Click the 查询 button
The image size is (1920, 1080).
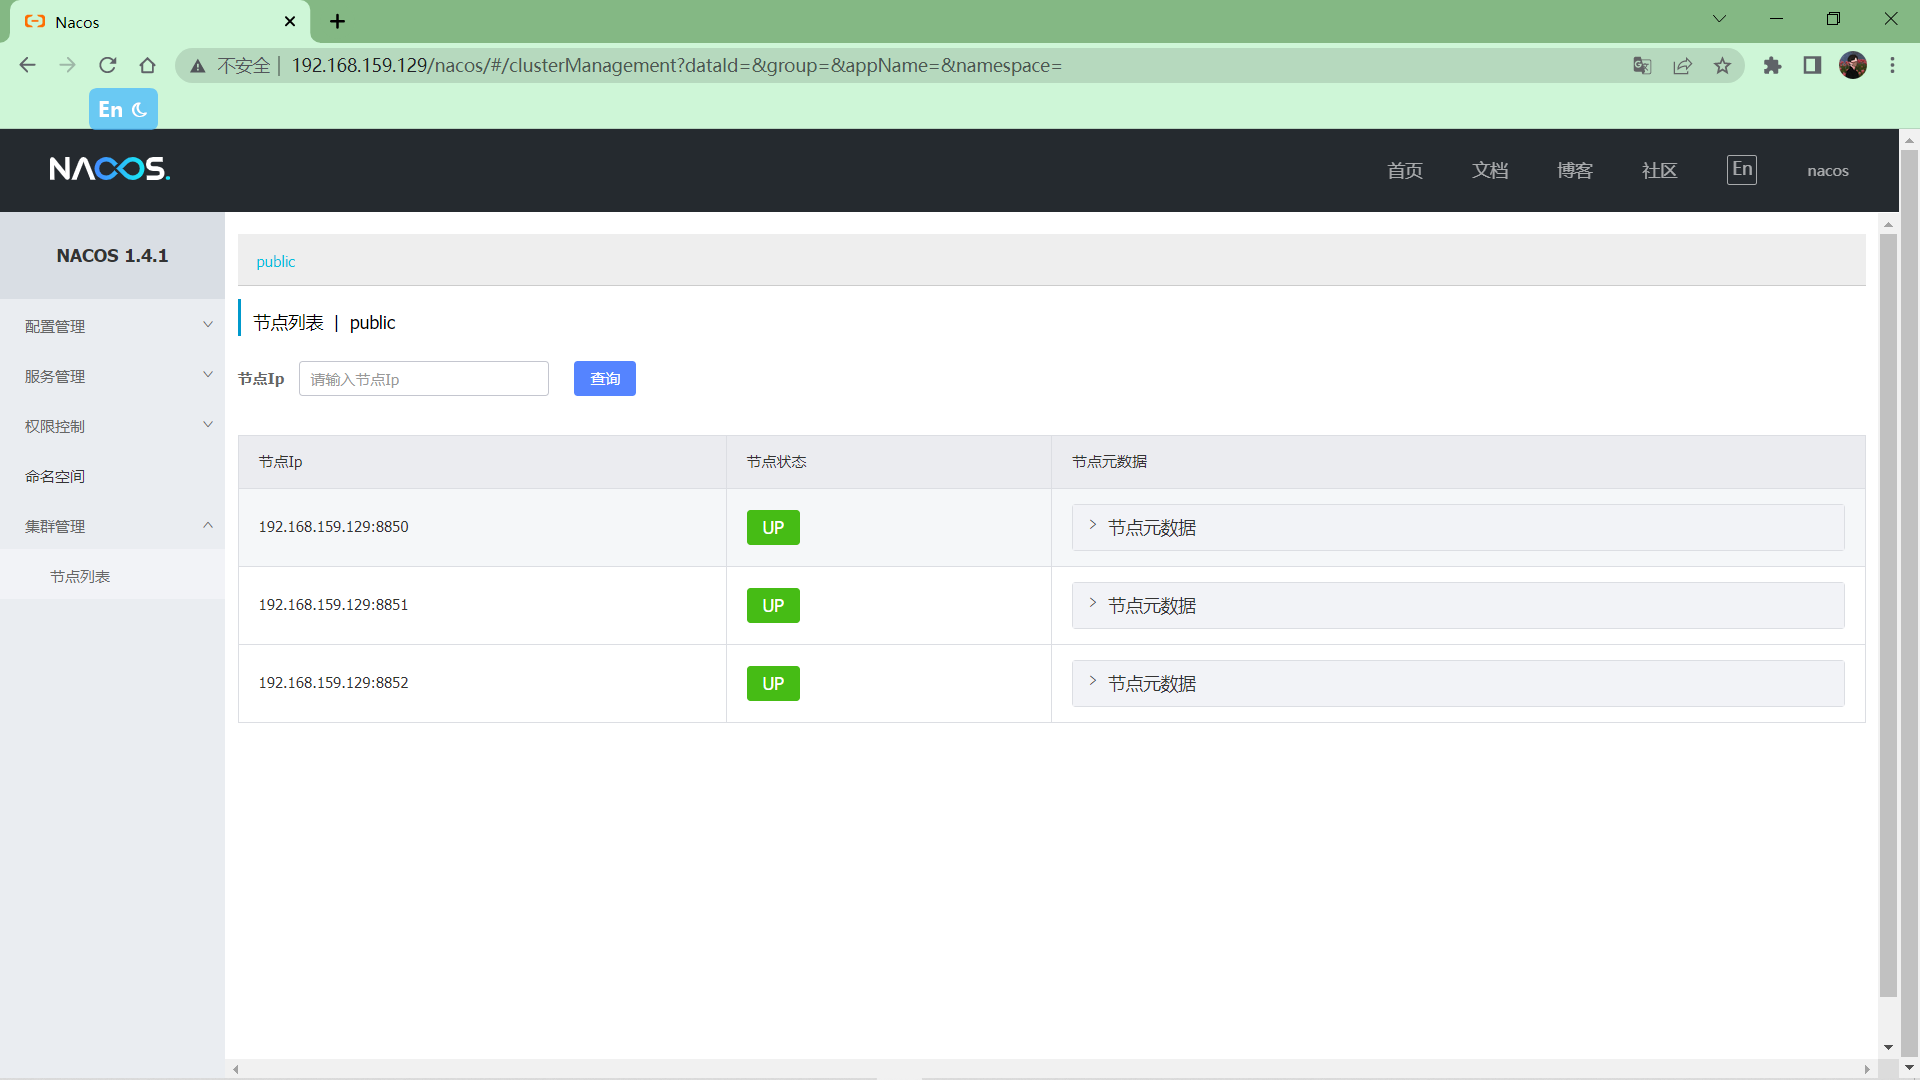coord(605,379)
